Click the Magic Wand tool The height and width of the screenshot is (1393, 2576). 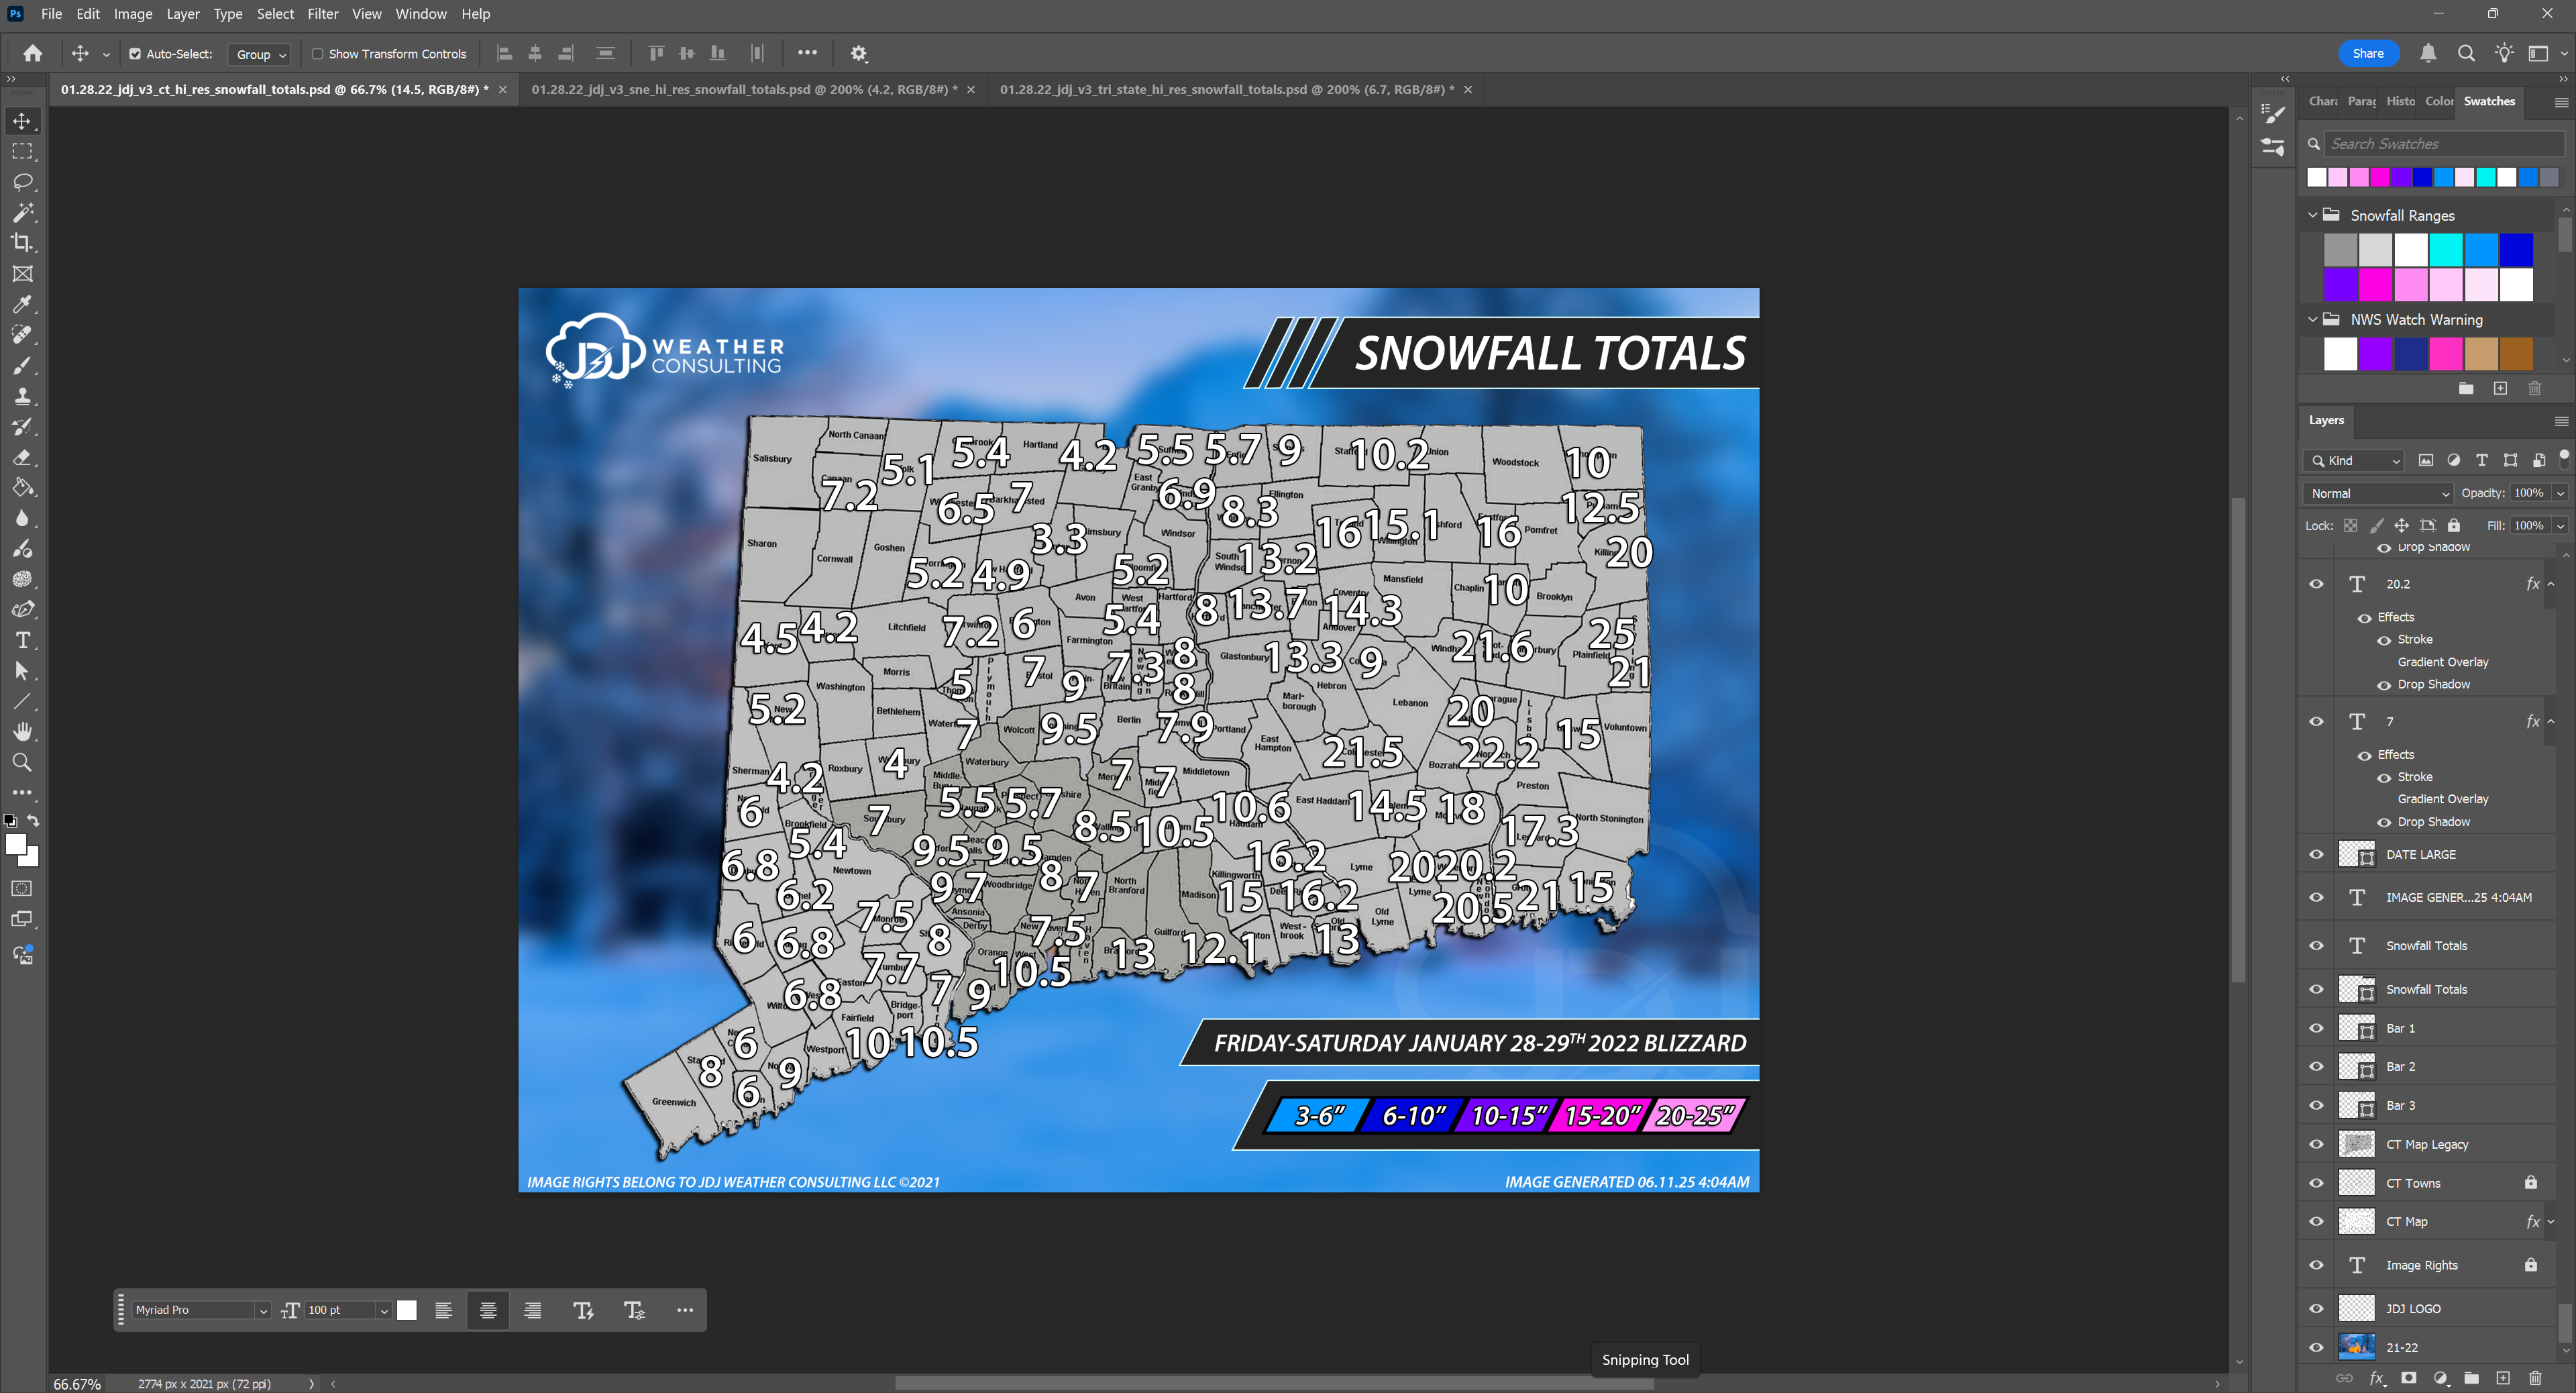click(x=22, y=212)
